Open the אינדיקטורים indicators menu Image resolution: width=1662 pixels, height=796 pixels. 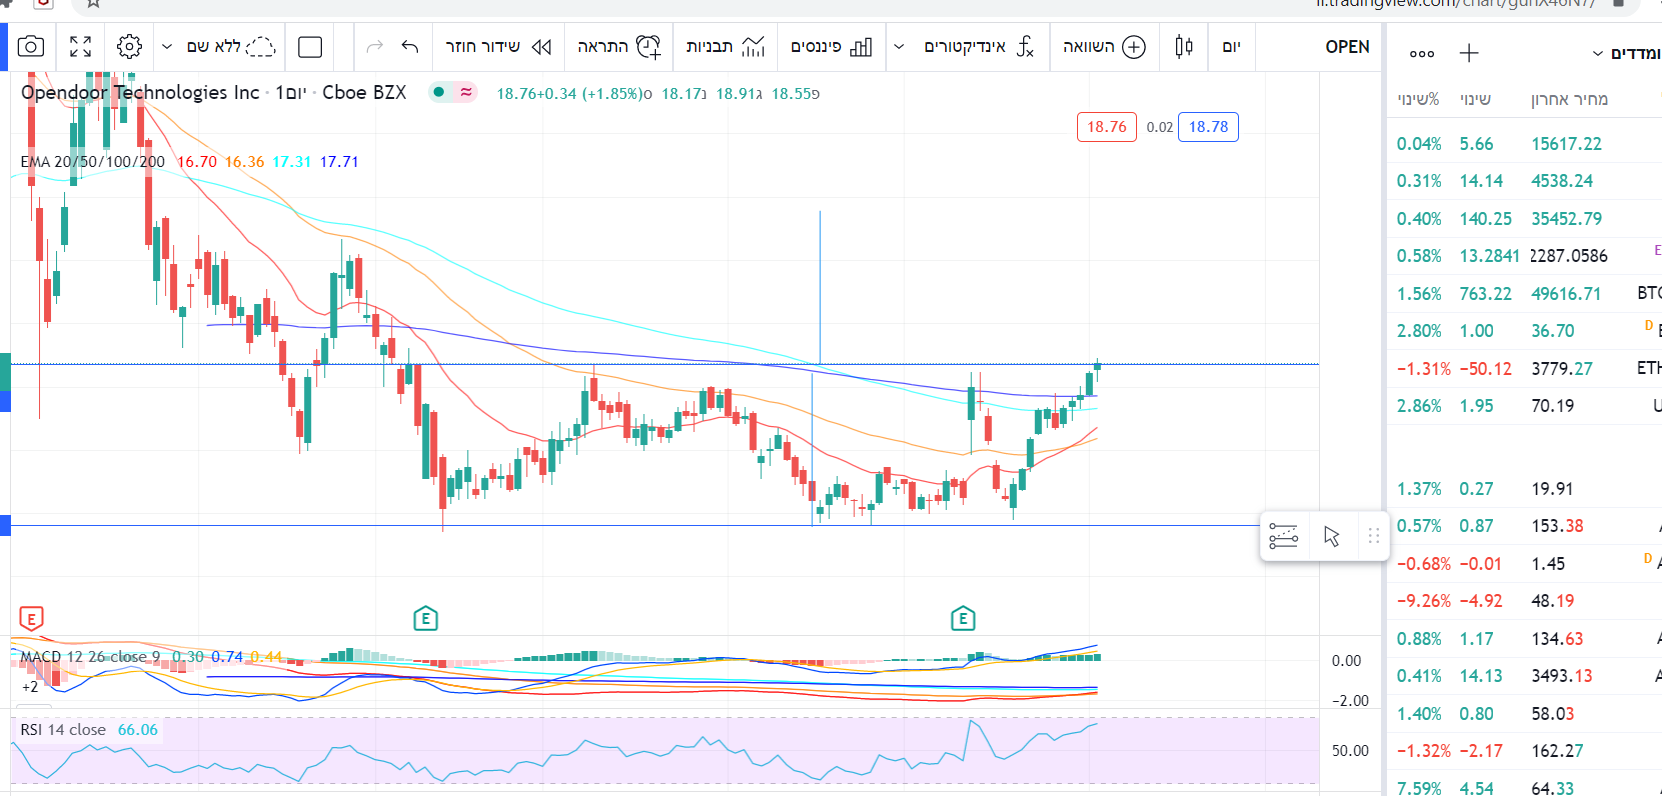coord(979,47)
